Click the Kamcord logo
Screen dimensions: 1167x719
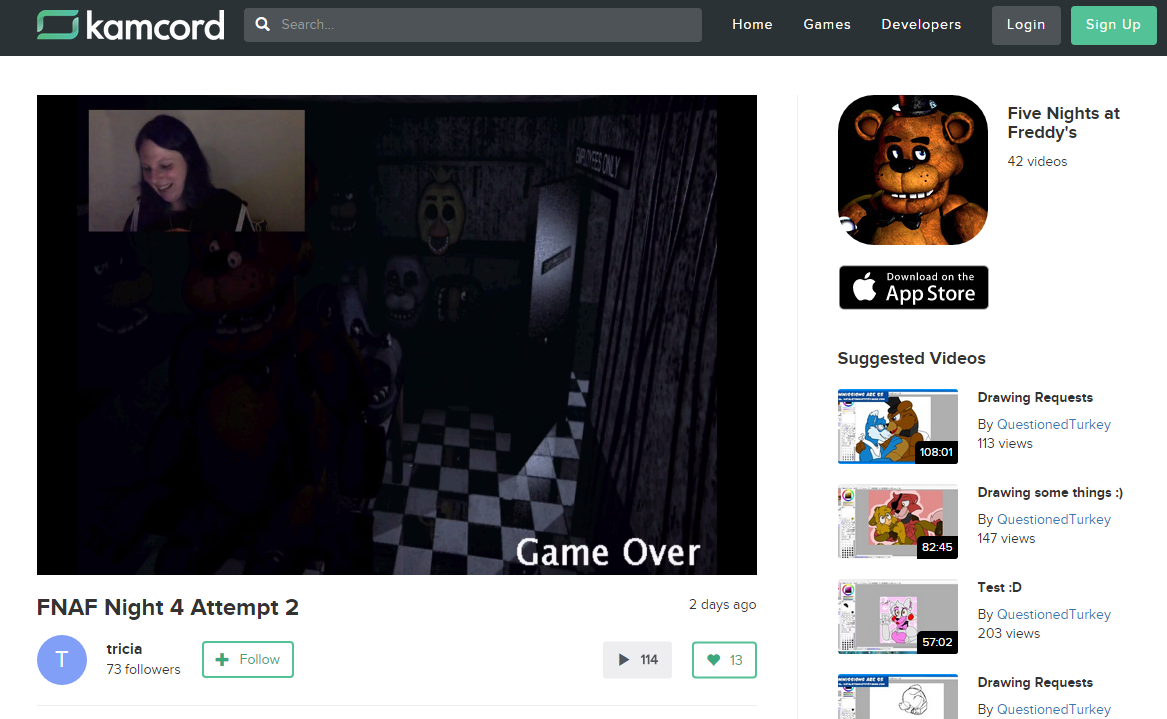pyautogui.click(x=130, y=25)
